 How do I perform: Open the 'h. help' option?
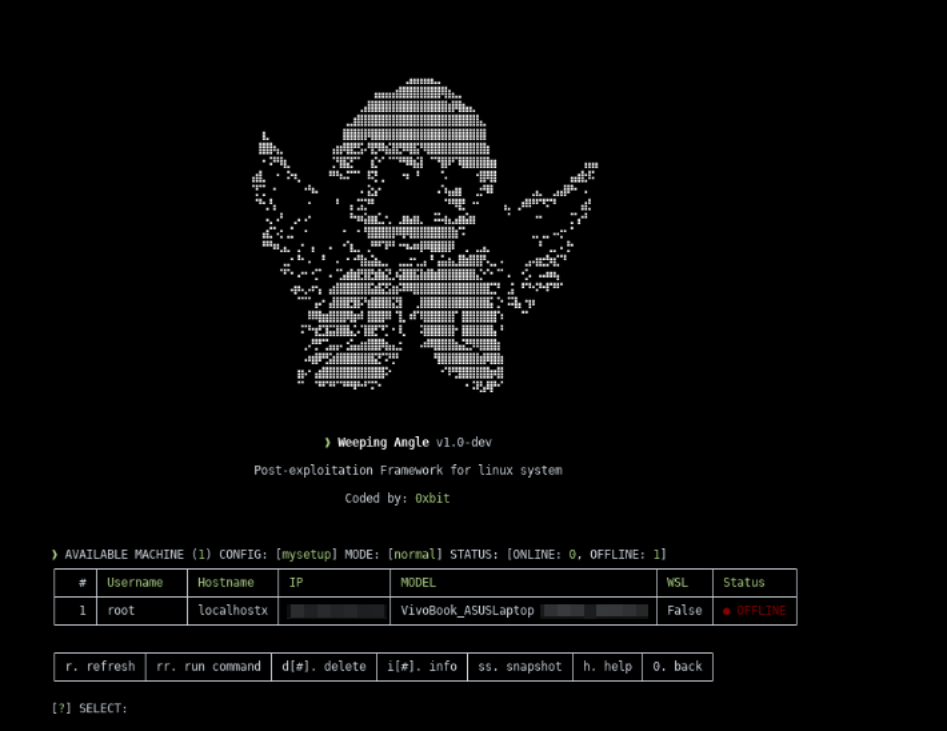(607, 666)
